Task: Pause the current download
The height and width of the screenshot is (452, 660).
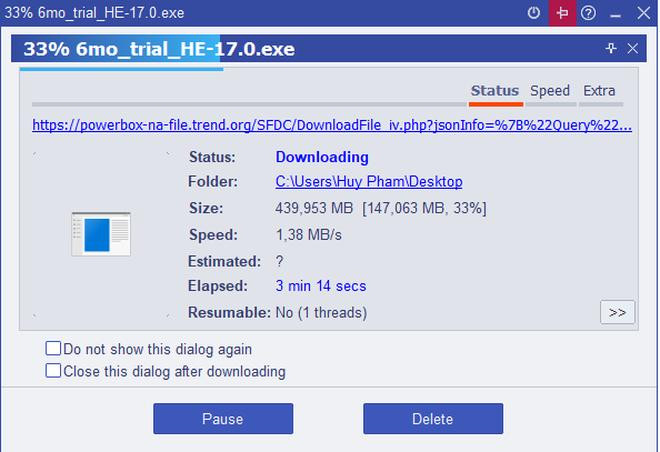Action: click(222, 419)
